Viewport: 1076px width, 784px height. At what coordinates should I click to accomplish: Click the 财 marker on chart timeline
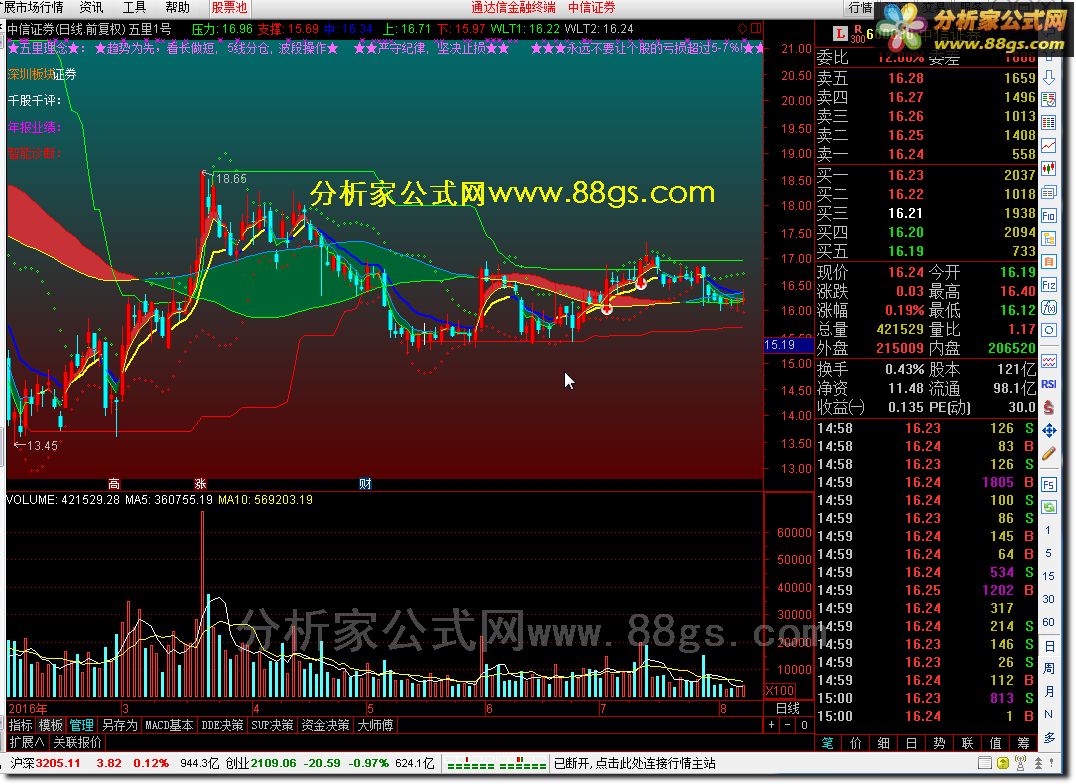coord(365,484)
